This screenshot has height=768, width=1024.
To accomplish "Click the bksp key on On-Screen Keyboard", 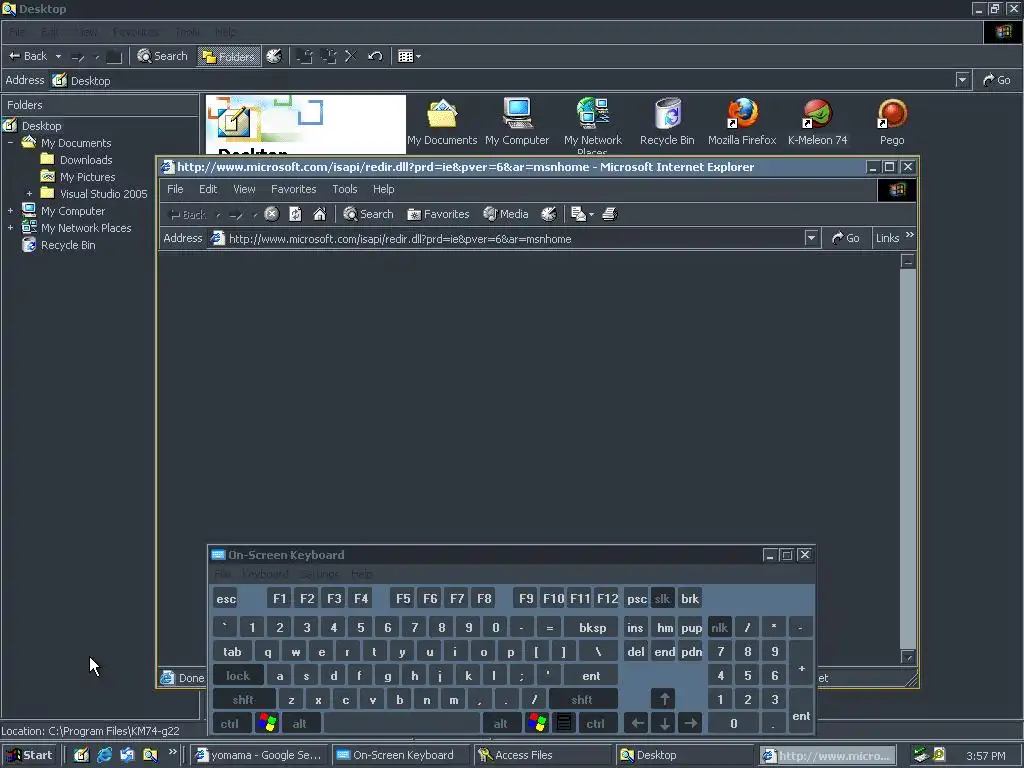I will pos(592,628).
